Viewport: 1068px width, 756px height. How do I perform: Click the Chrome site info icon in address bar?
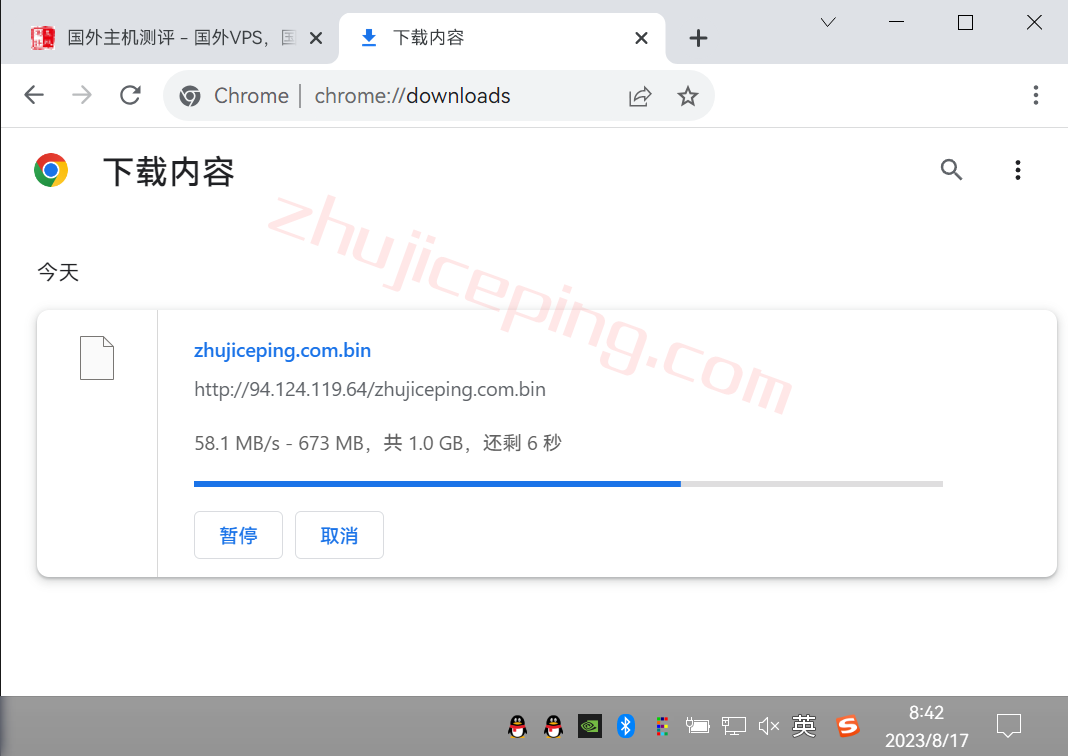pos(190,96)
